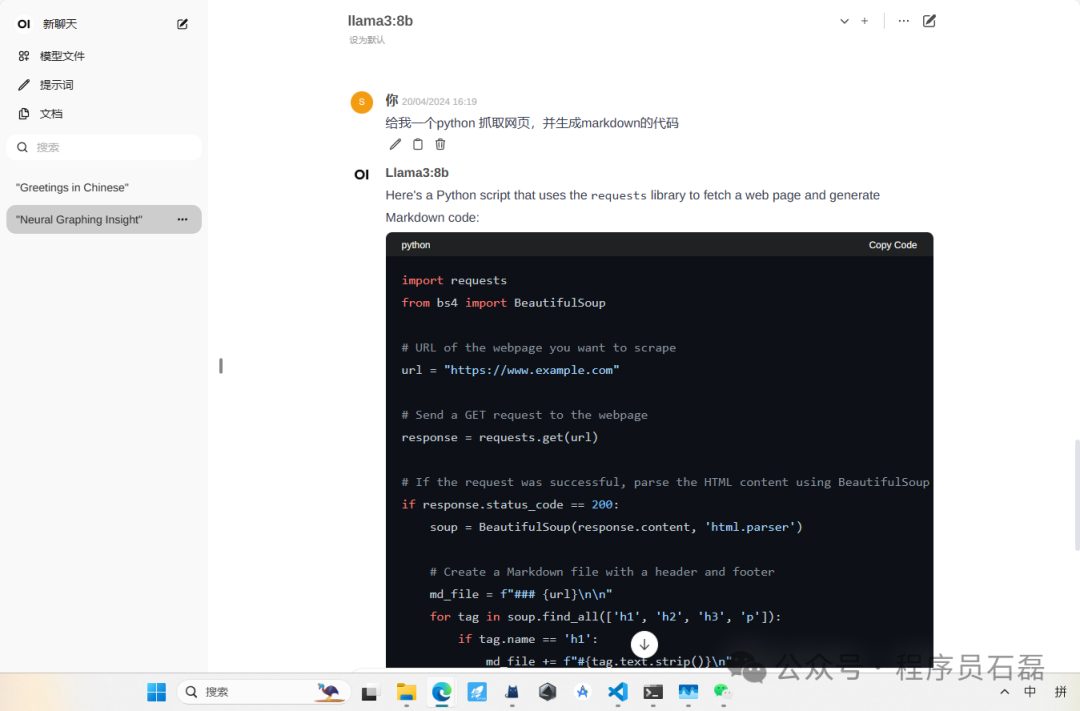Go to 提示词 prompts section
The image size is (1080, 711).
(x=56, y=85)
